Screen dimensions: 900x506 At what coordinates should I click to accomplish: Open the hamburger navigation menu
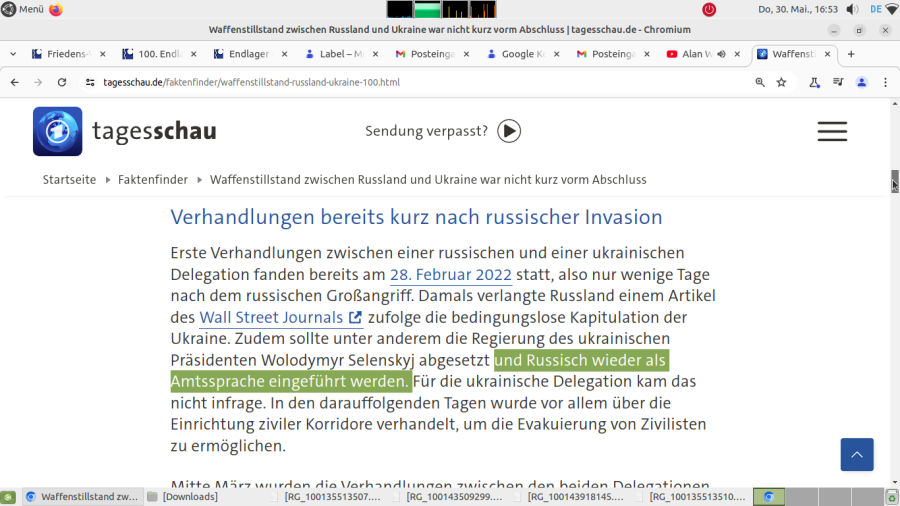(x=831, y=131)
